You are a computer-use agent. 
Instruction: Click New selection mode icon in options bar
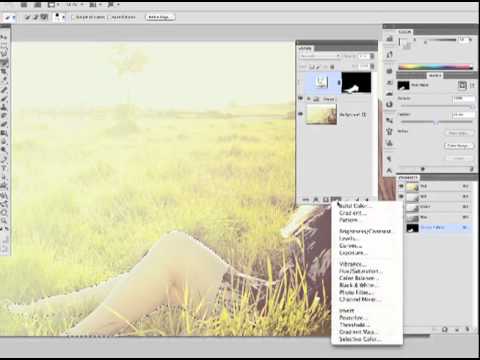28,17
